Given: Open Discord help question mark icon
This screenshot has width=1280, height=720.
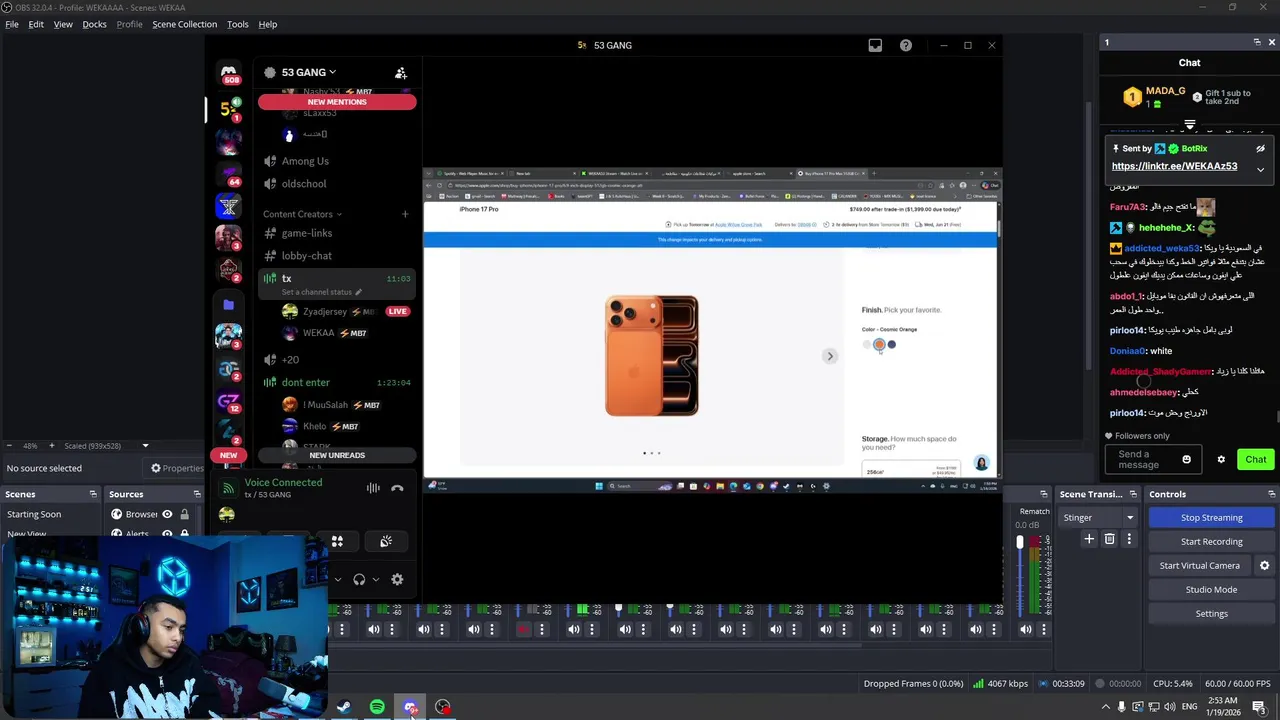Looking at the screenshot, I should click(x=906, y=45).
